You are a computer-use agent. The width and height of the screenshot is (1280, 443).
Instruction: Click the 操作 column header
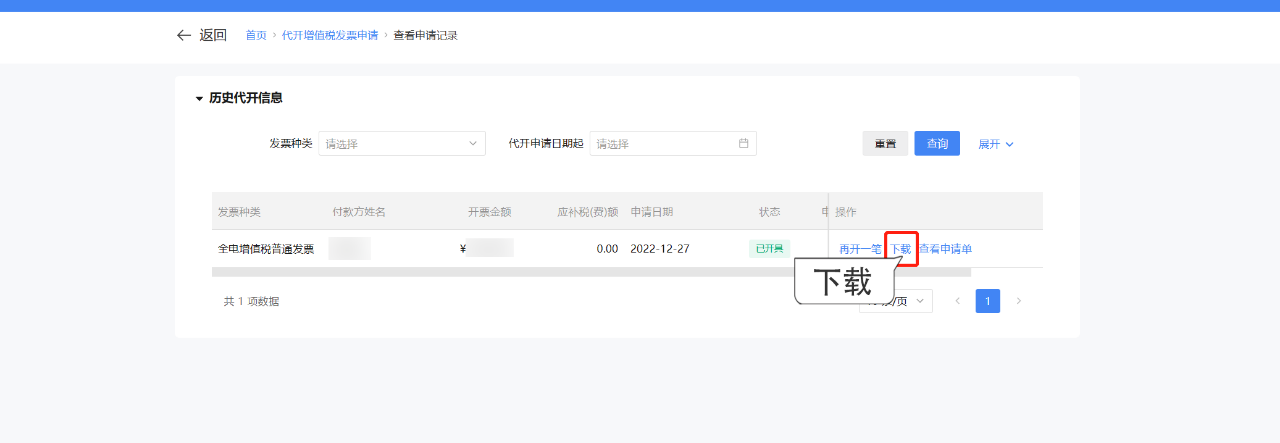pyautogui.click(x=846, y=212)
